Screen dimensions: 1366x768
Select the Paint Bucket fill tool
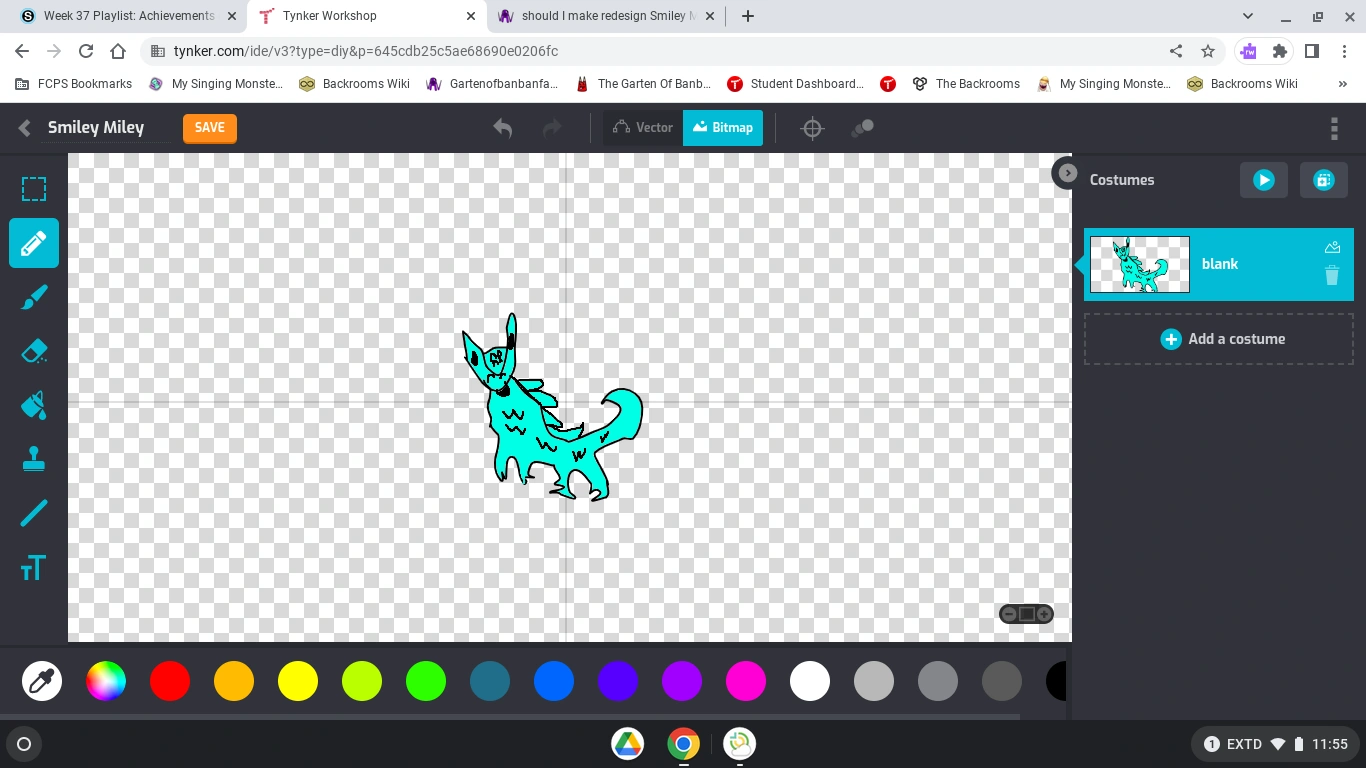coord(34,404)
